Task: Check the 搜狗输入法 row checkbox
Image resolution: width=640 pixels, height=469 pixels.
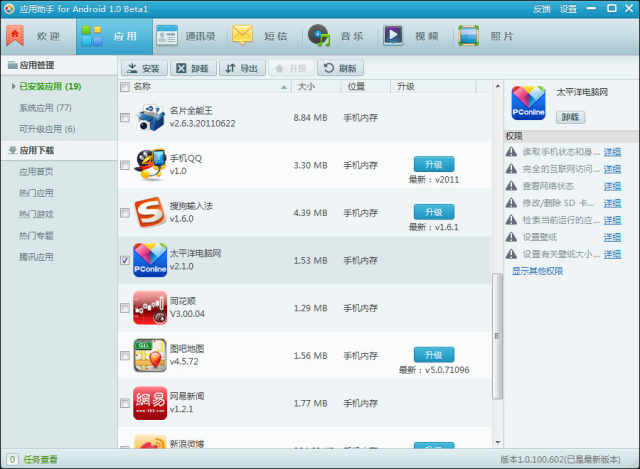Action: (x=125, y=213)
